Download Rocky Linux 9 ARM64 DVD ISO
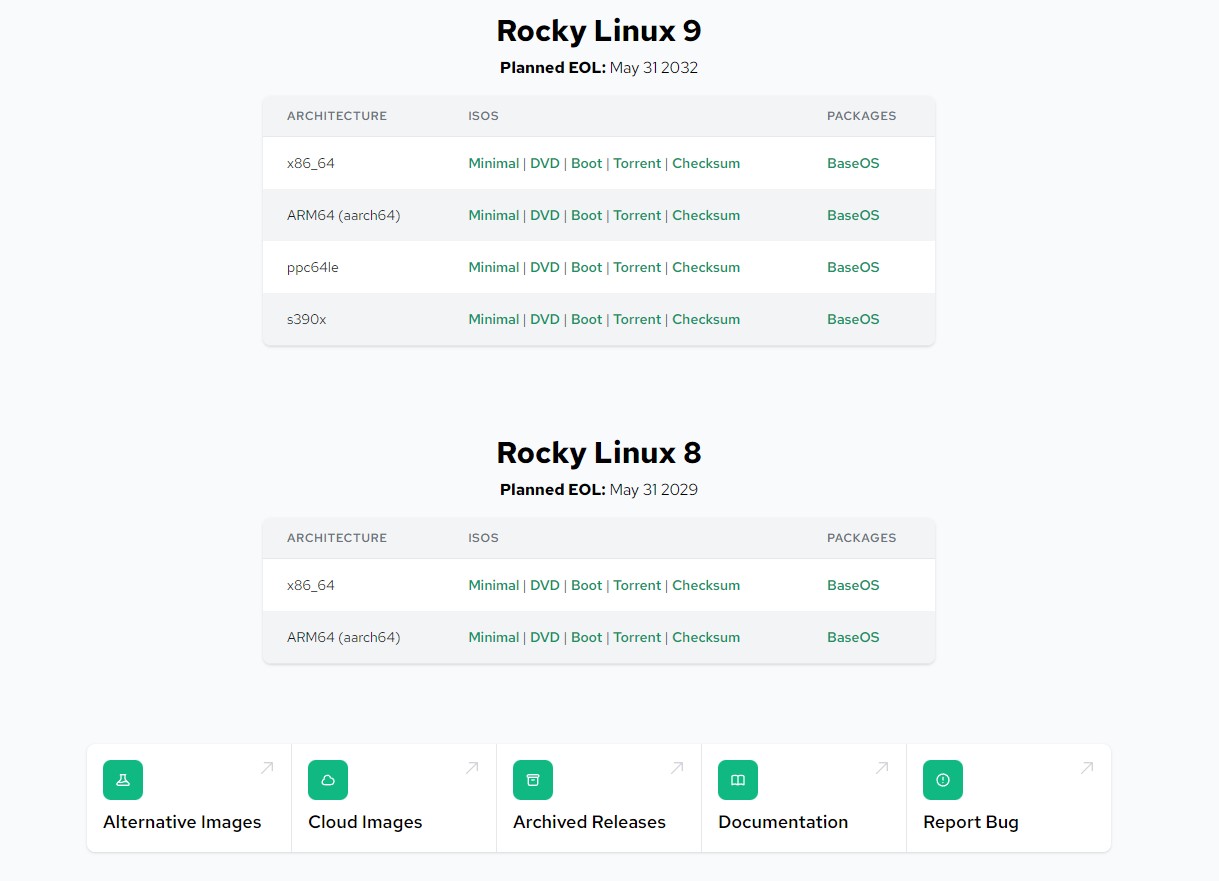This screenshot has height=881, width=1219. click(545, 215)
